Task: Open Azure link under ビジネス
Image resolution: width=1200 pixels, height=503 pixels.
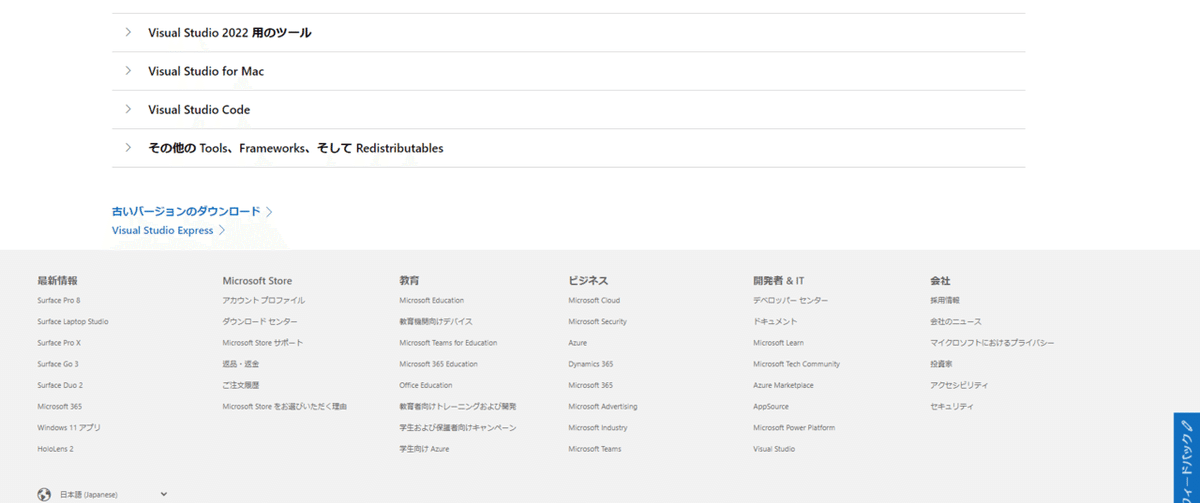Action: point(577,343)
